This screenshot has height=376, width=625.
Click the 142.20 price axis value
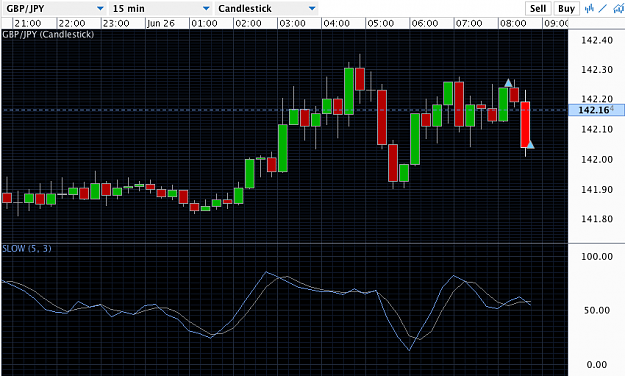click(x=597, y=99)
